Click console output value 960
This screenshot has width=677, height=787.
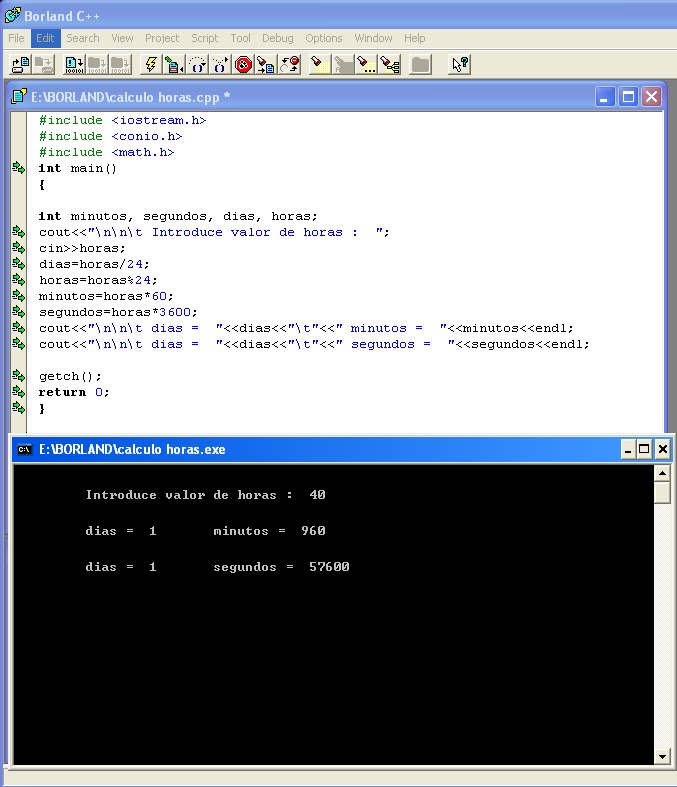point(313,531)
